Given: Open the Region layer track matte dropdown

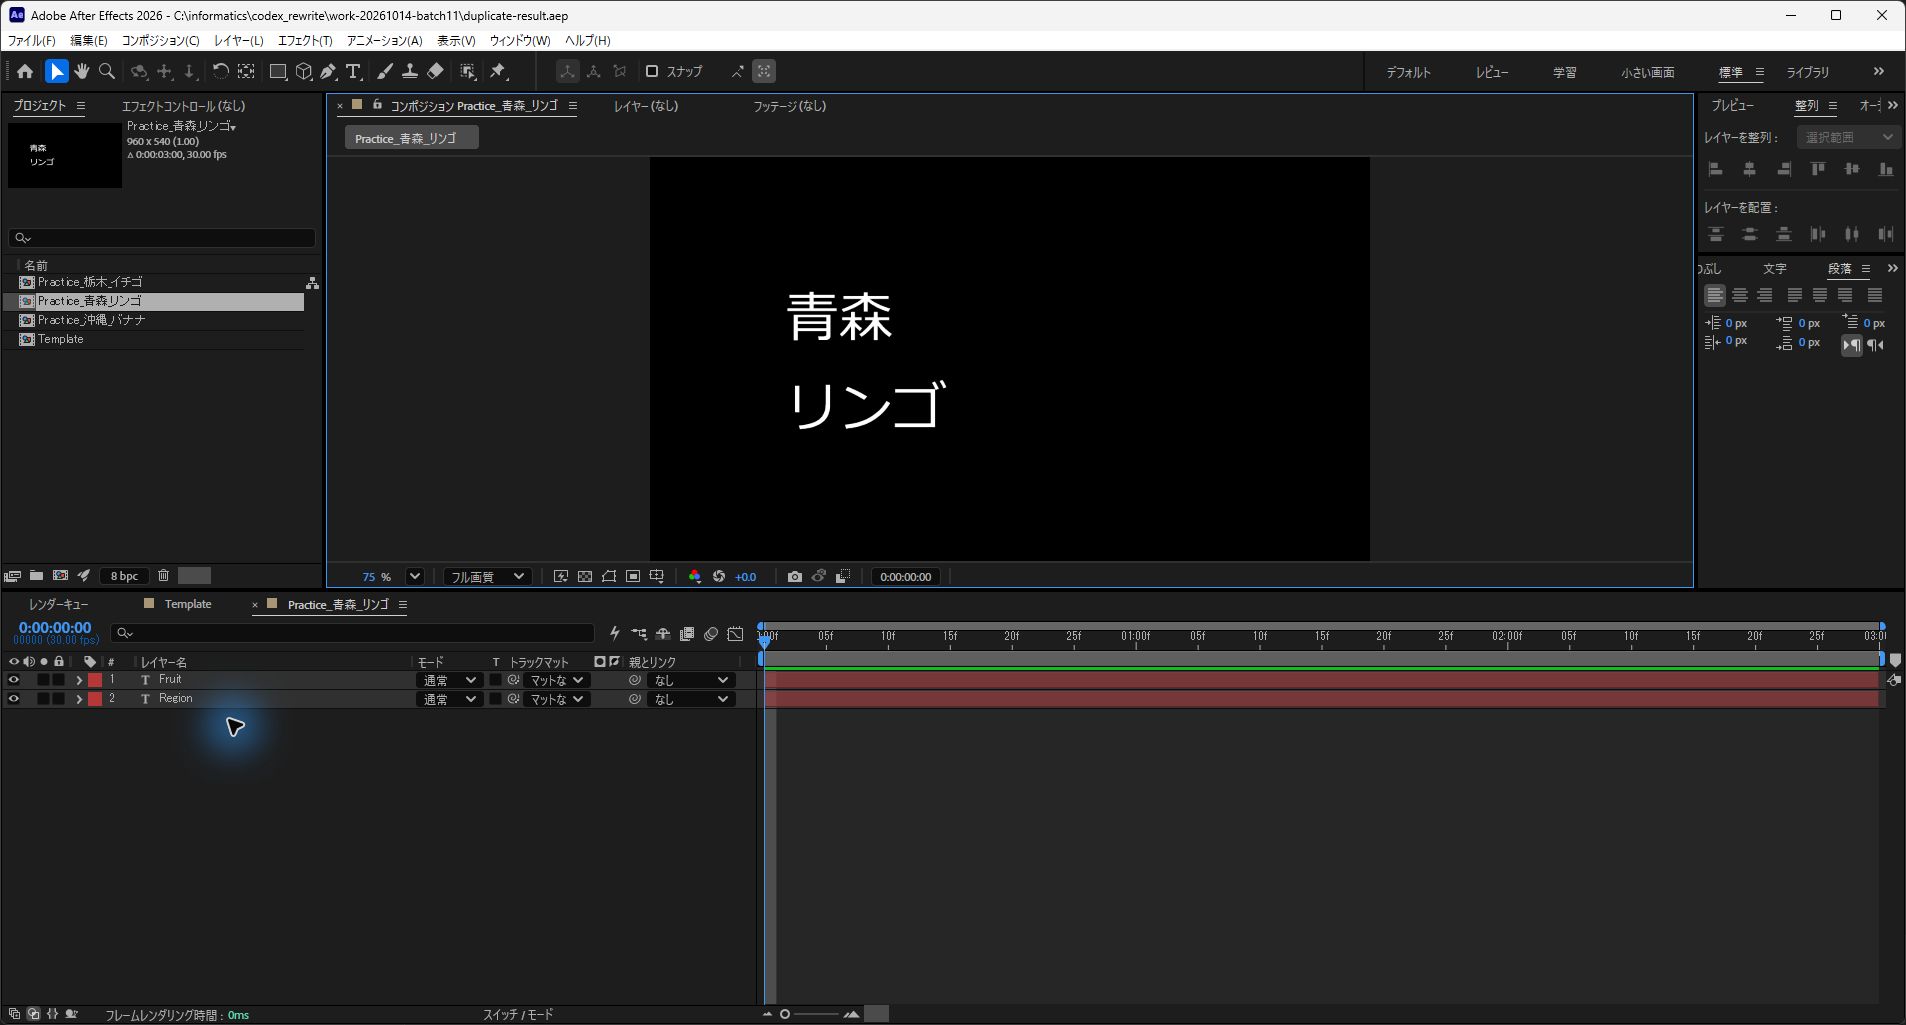Looking at the screenshot, I should [556, 699].
